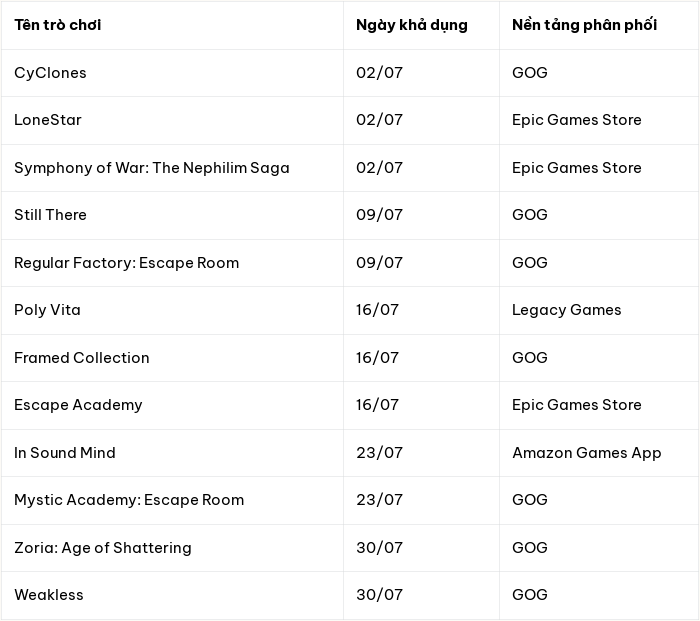Click the "Nền tảng phân phối" column header
Screen dimensions: 700x621
coord(584,25)
